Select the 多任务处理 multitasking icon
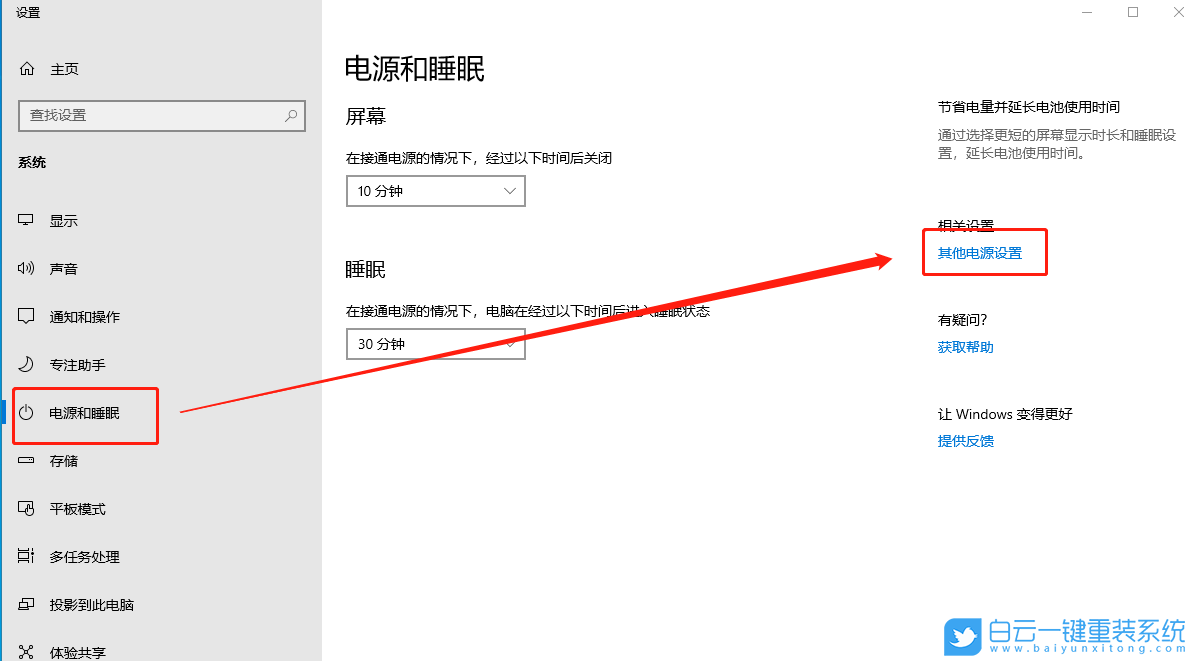1197x661 pixels. [25, 556]
